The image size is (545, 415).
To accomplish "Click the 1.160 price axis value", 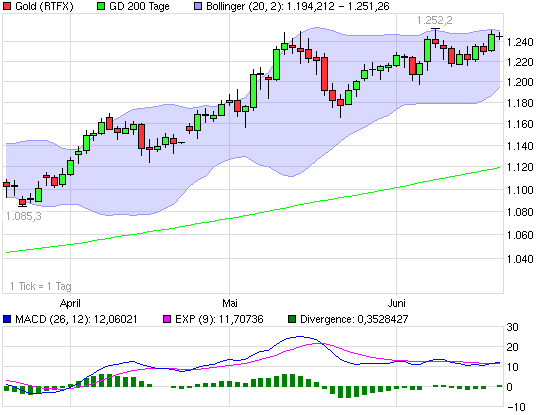I will coord(520,124).
